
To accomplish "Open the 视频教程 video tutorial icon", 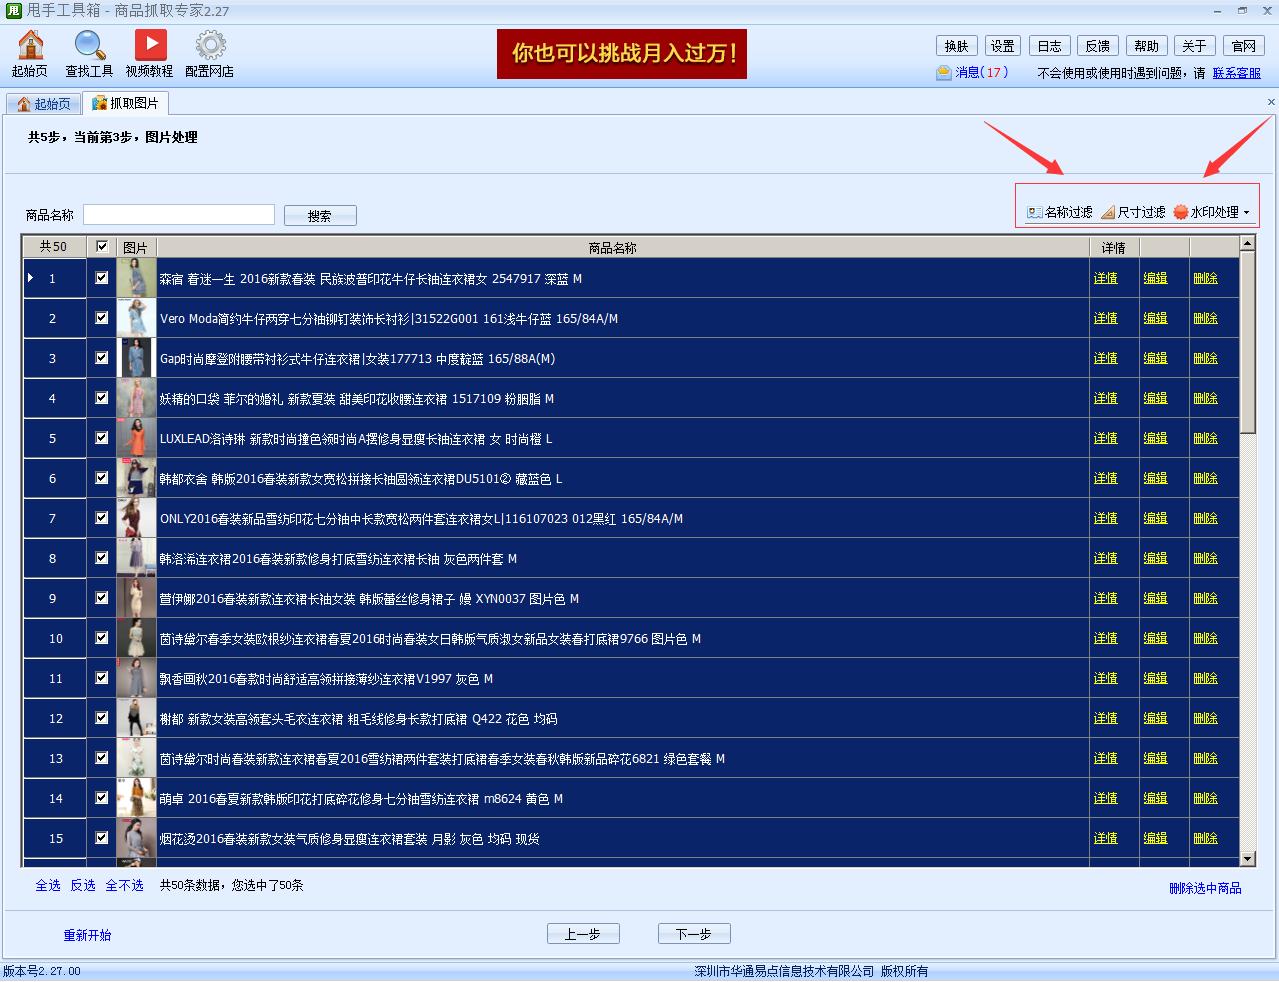I will click(x=150, y=51).
